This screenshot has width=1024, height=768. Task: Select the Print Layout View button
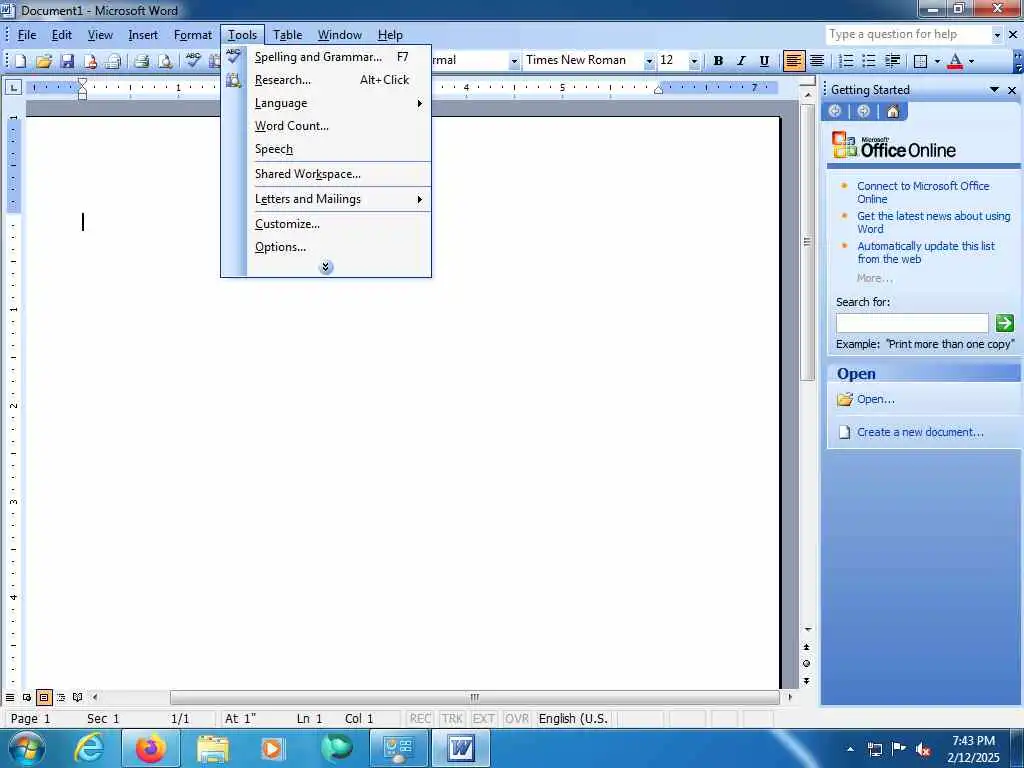[44, 697]
